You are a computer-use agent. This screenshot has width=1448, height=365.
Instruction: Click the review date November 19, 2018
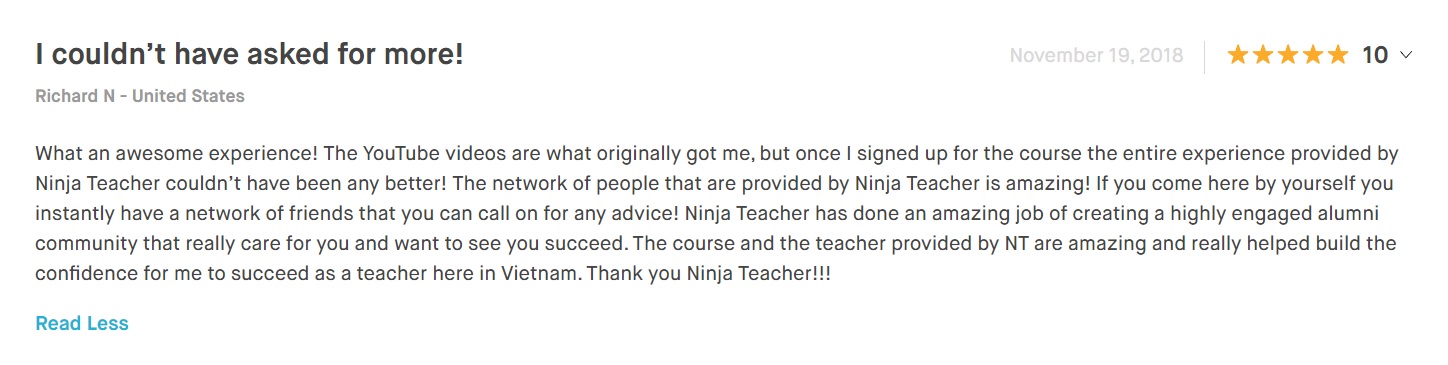[1096, 55]
